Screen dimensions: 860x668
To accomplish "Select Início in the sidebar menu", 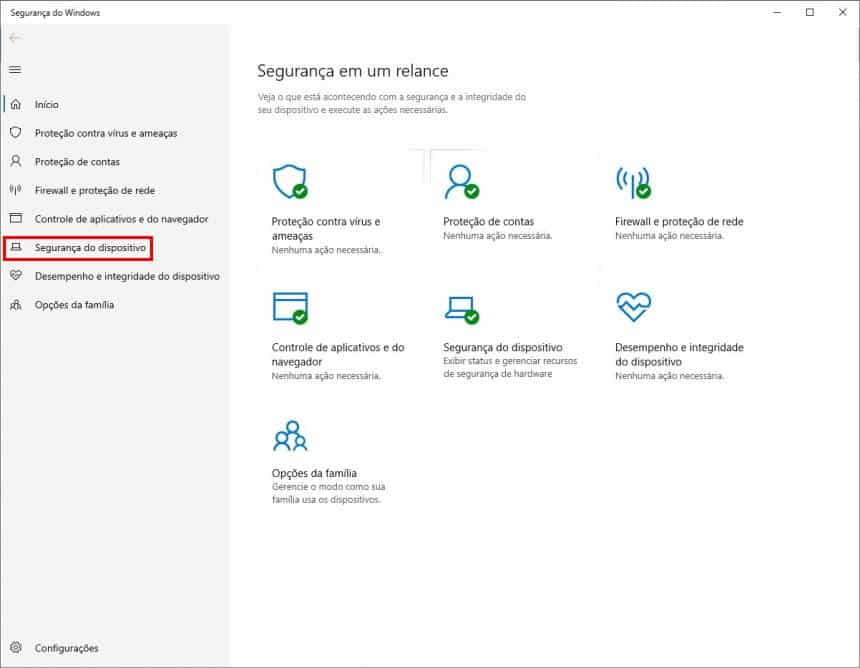I will pos(46,104).
